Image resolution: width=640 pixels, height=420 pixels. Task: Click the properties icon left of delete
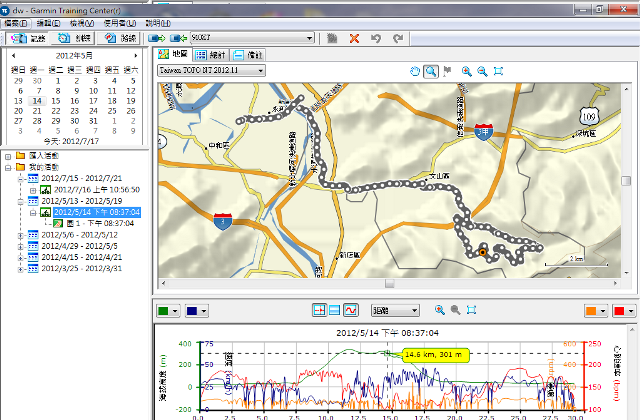point(332,38)
